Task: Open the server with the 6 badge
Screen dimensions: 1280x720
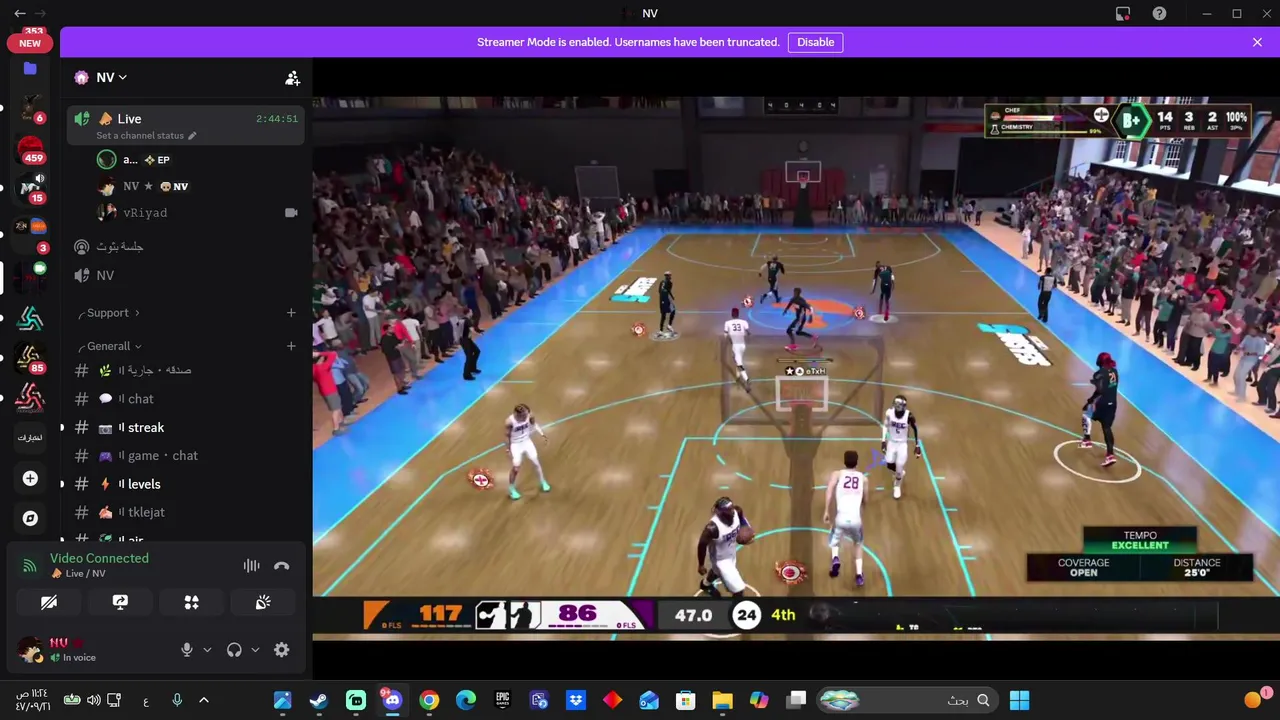Action: 30,109
